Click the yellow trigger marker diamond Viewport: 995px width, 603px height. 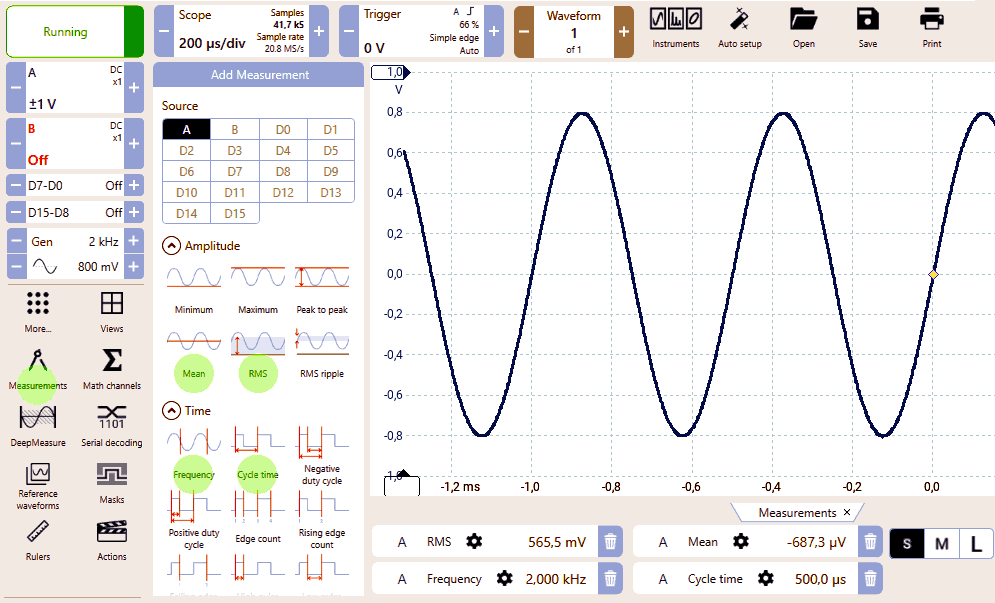coord(933,274)
